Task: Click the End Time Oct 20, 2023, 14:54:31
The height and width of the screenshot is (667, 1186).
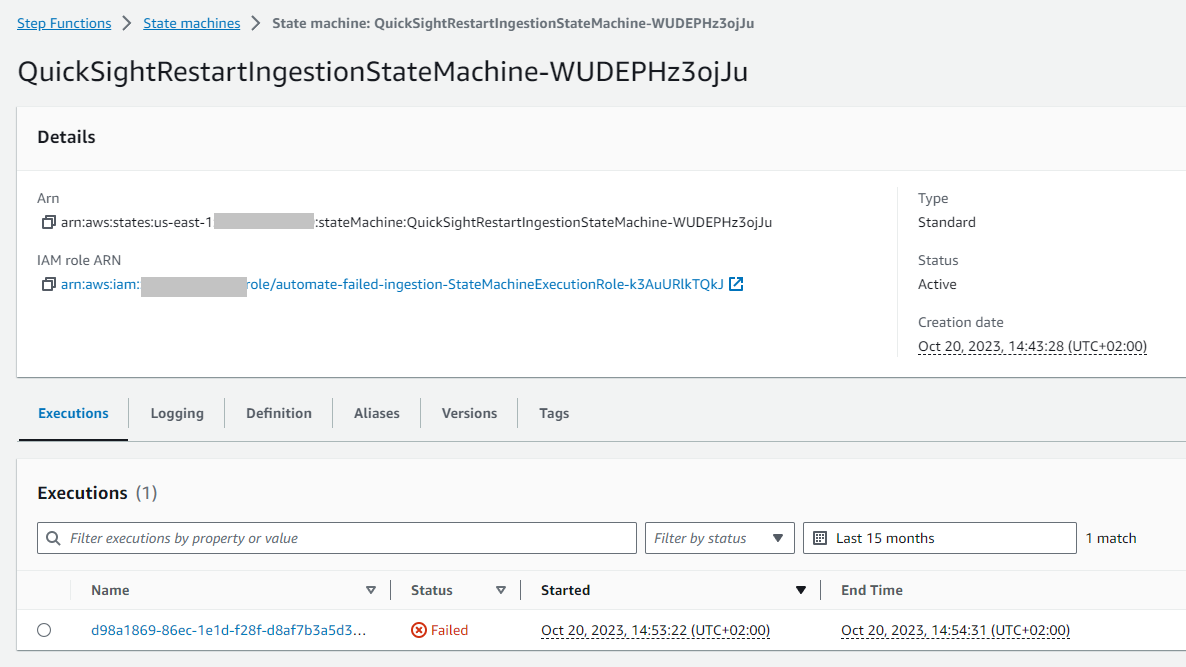Action: pyautogui.click(x=955, y=630)
